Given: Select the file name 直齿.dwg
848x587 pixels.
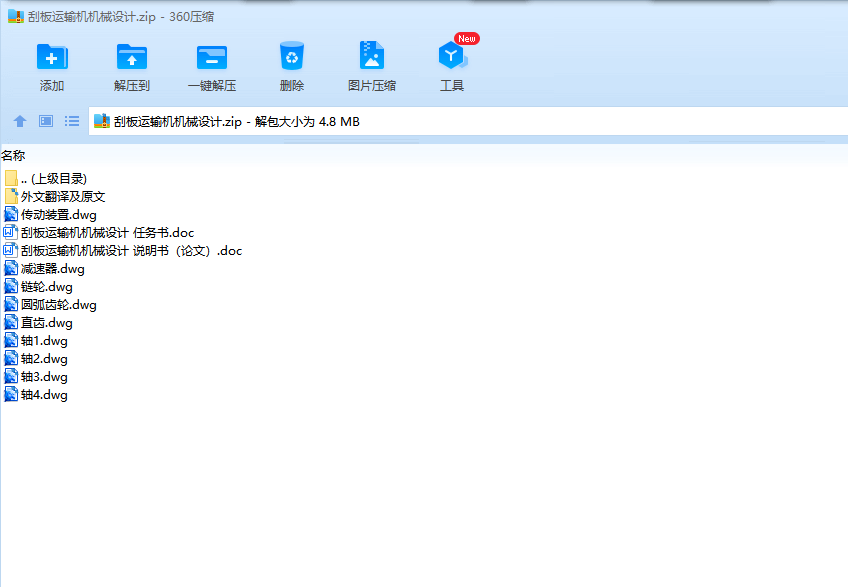Looking at the screenshot, I should [x=47, y=323].
